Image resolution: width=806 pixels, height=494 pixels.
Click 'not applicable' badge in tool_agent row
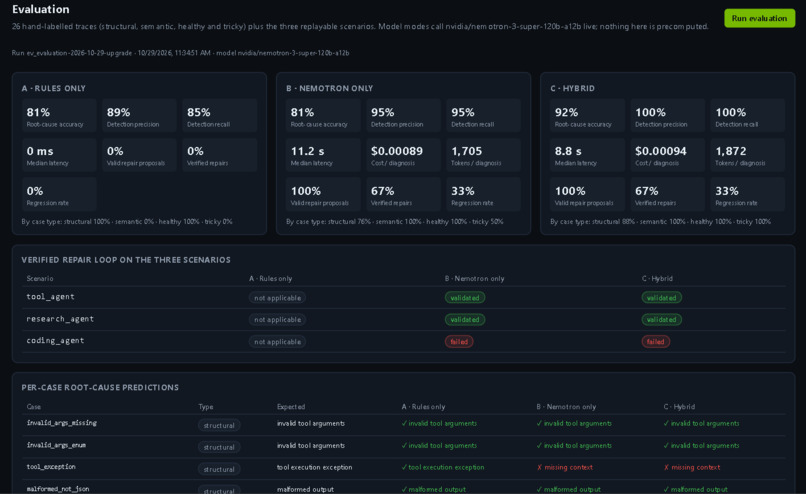pyautogui.click(x=278, y=298)
